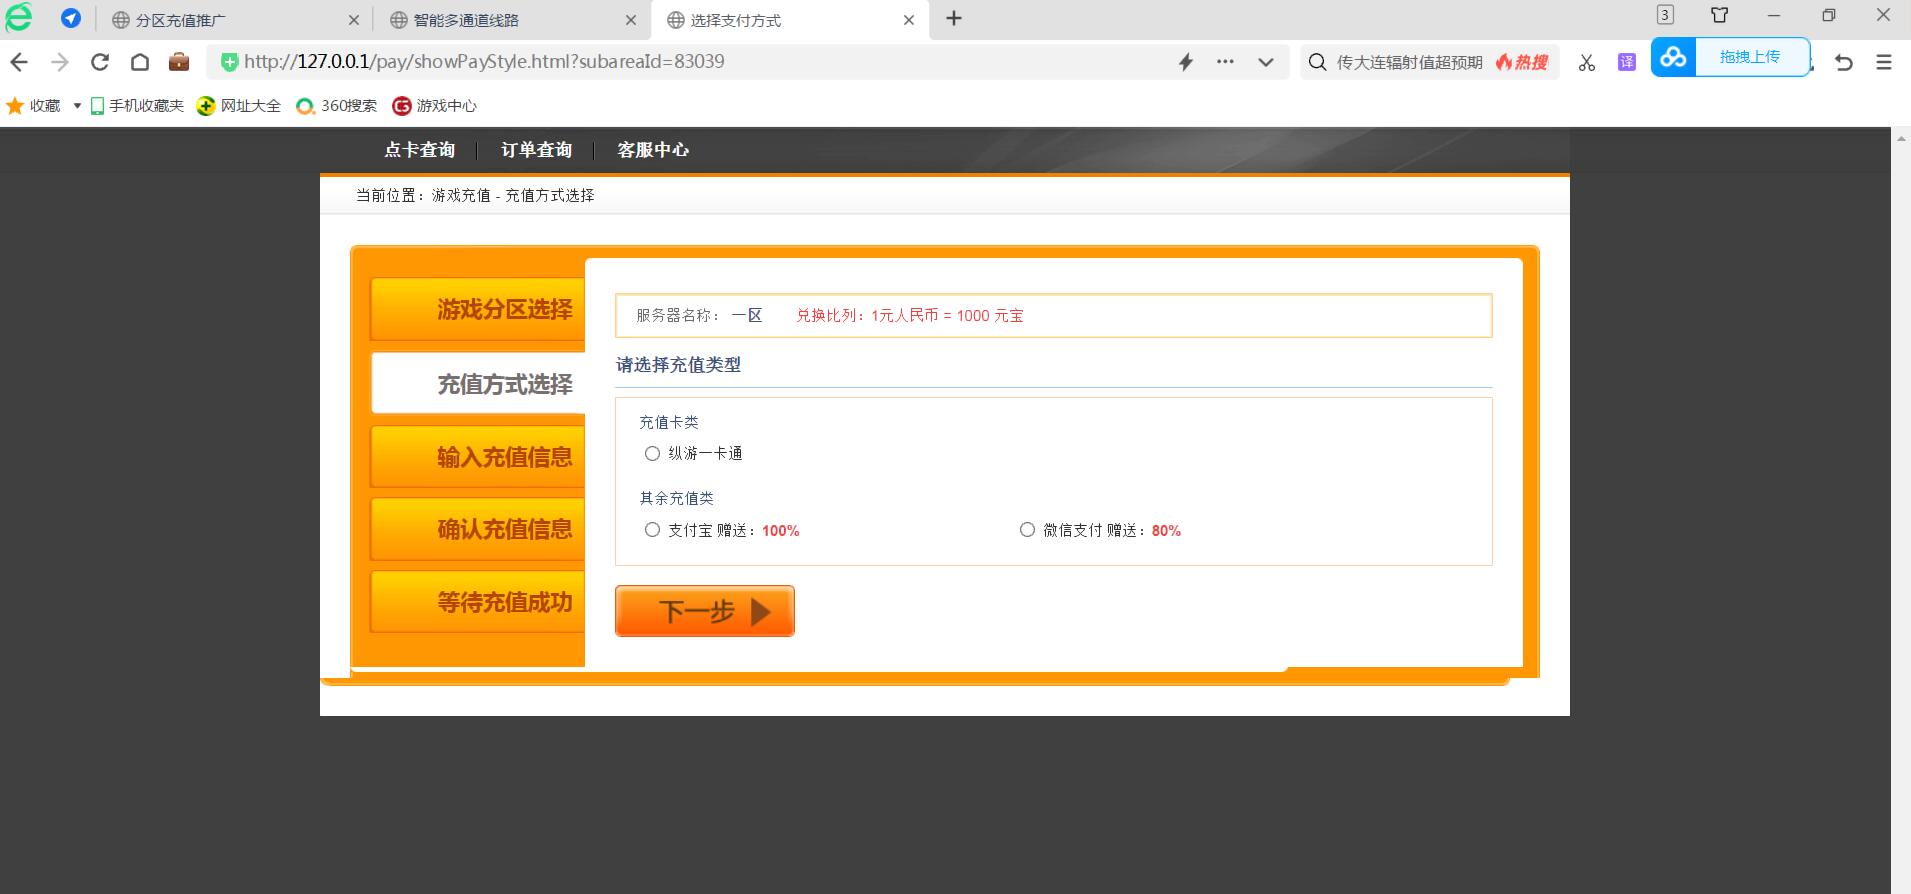Click the search box with 传大连辐射值超预期
Screen dimensions: 1911x894
coord(1410,62)
